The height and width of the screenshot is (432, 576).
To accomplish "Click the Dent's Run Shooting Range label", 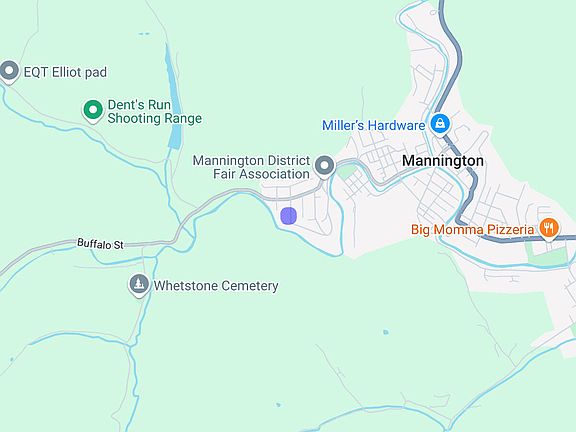I will (155, 112).
